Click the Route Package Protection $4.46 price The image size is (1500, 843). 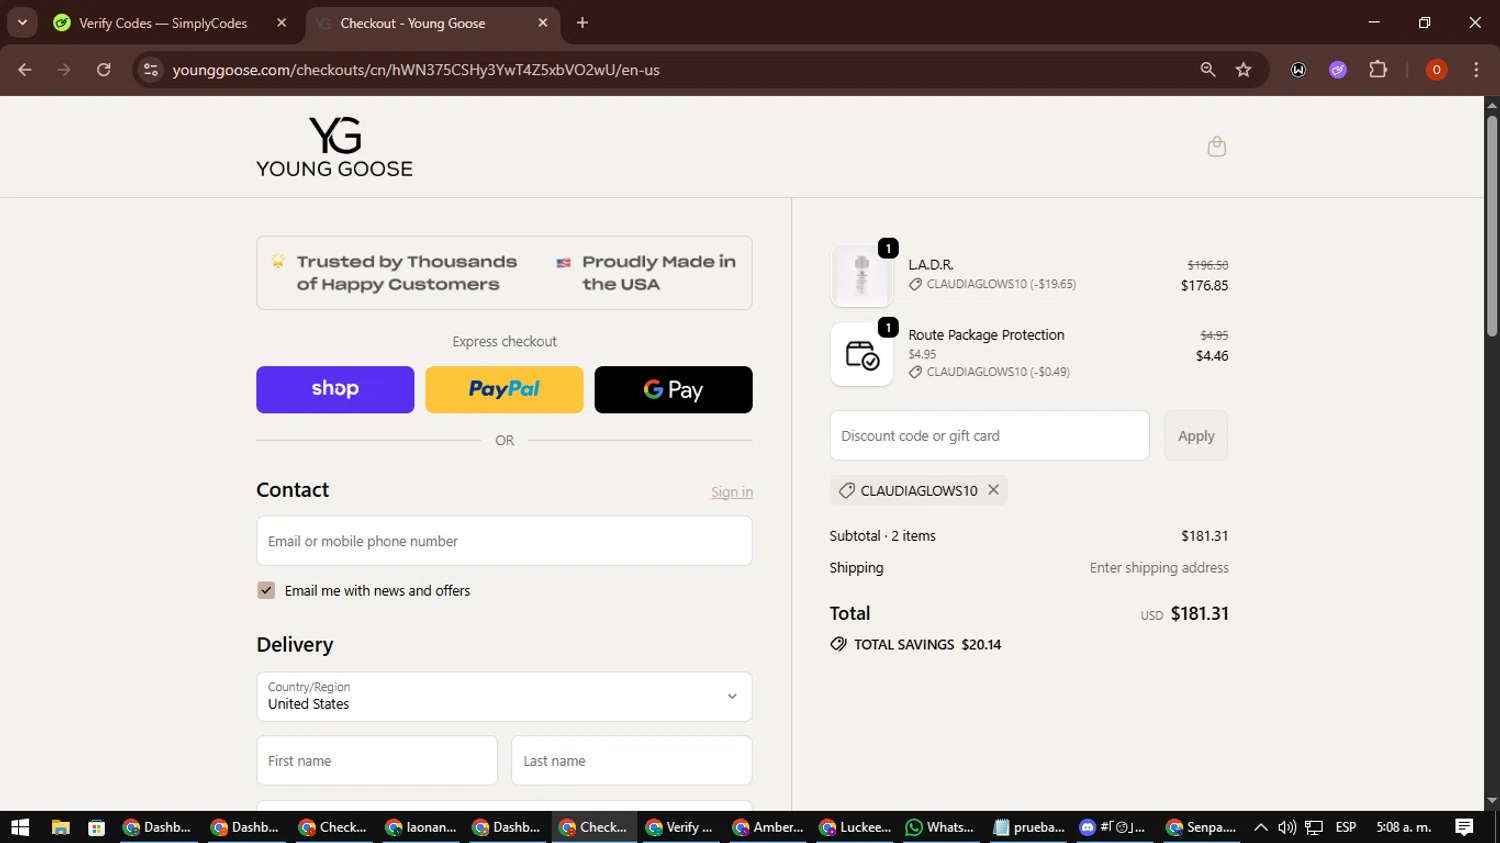click(x=1212, y=356)
